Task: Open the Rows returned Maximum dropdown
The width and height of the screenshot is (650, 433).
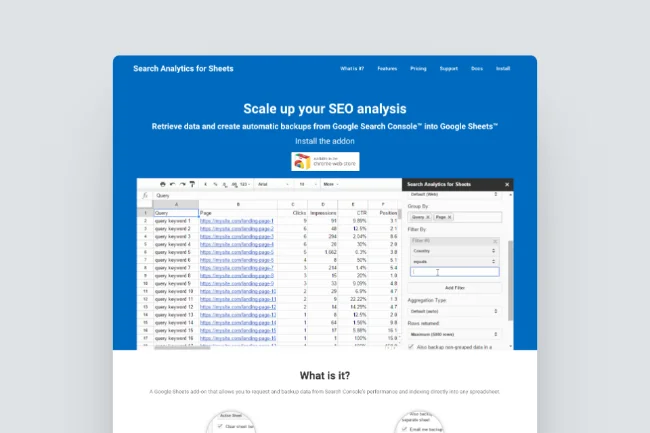Action: click(x=454, y=334)
